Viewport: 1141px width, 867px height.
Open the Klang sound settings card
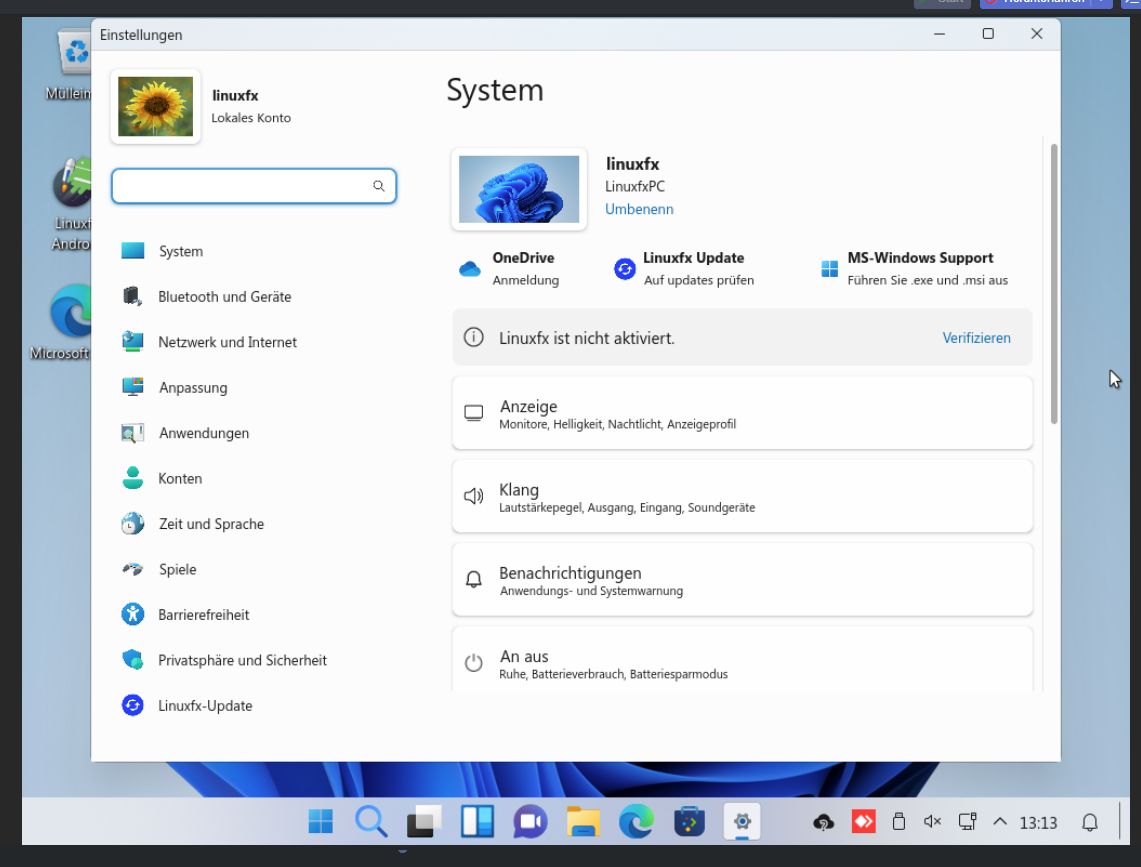[x=742, y=496]
